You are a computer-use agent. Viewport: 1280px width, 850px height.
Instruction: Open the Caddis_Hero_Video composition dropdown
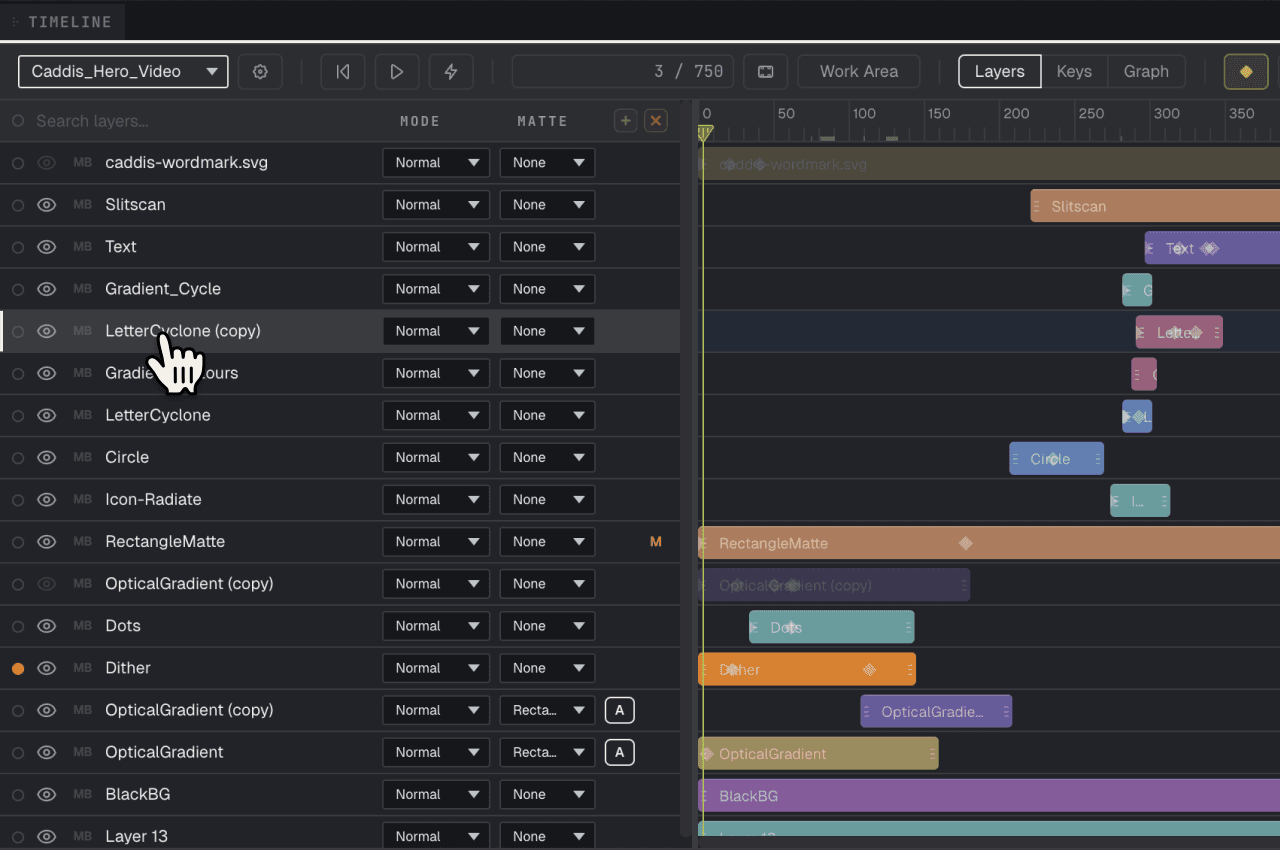click(123, 72)
